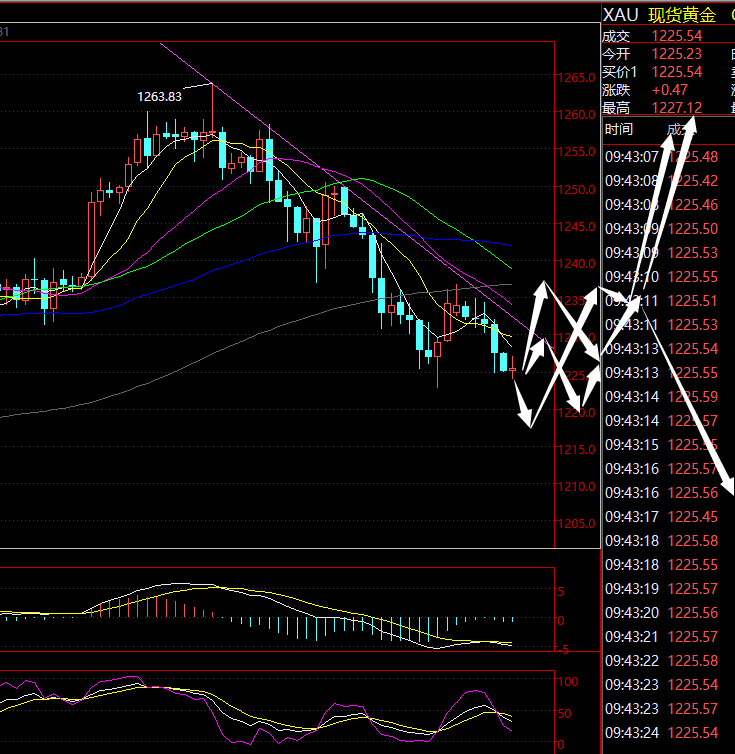Click the 50 label on KDJ axis
Image resolution: width=735 pixels, height=754 pixels.
tap(565, 714)
